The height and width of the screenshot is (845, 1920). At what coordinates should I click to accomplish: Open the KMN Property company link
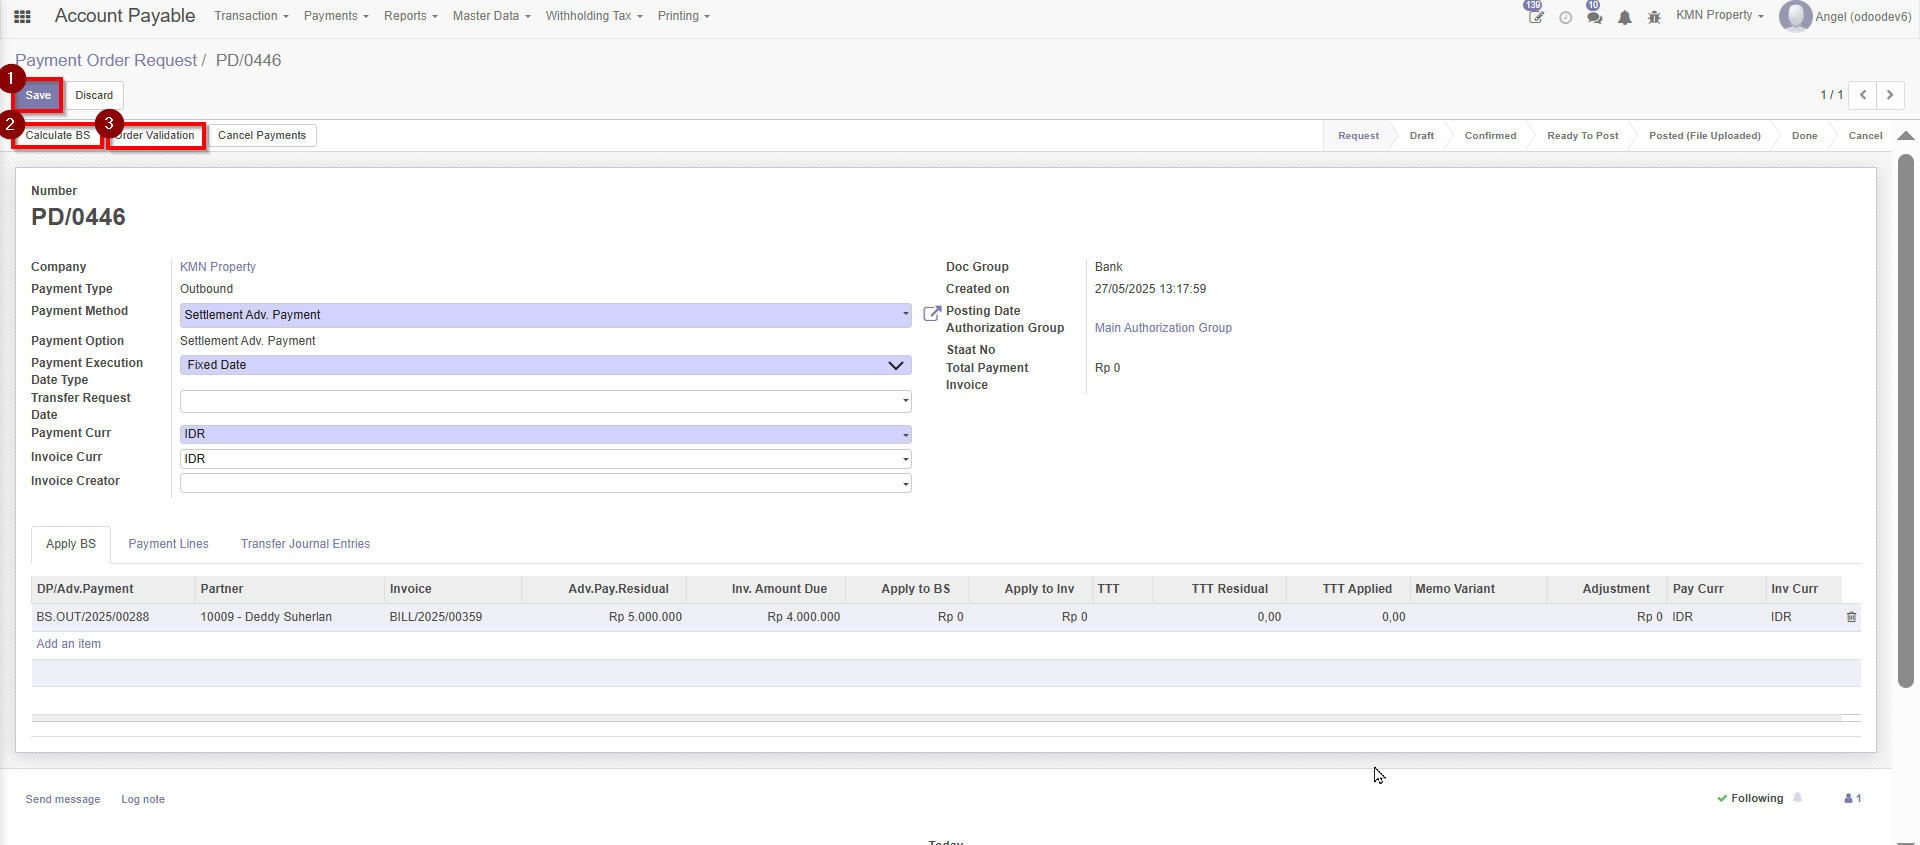click(218, 267)
